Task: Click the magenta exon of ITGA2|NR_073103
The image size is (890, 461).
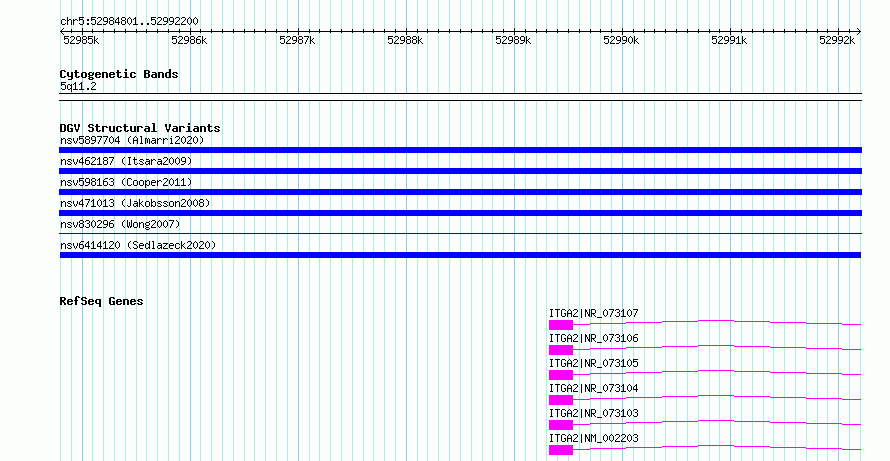Action: (561, 425)
